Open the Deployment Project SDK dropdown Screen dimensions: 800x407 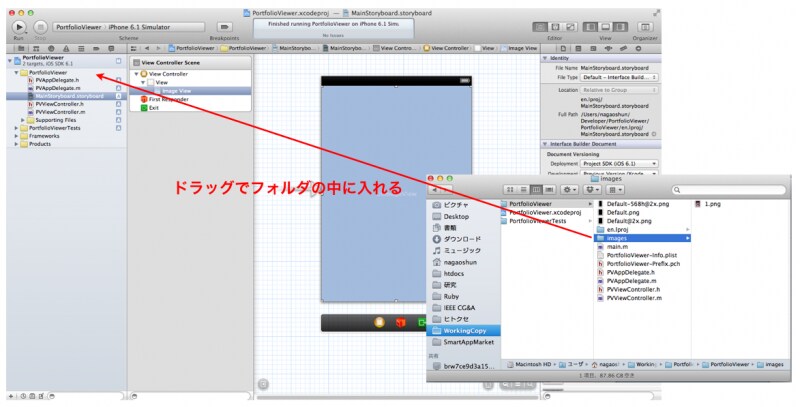pyautogui.click(x=619, y=164)
